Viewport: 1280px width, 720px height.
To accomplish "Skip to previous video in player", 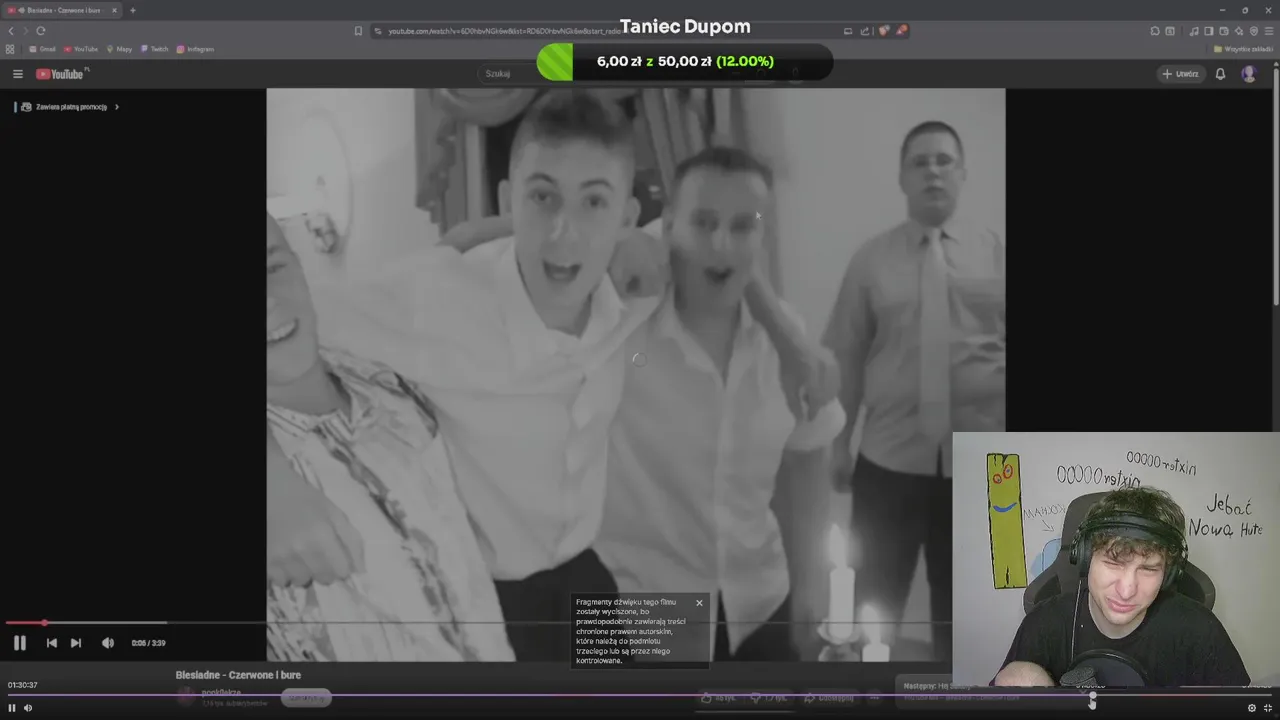I will pos(52,643).
